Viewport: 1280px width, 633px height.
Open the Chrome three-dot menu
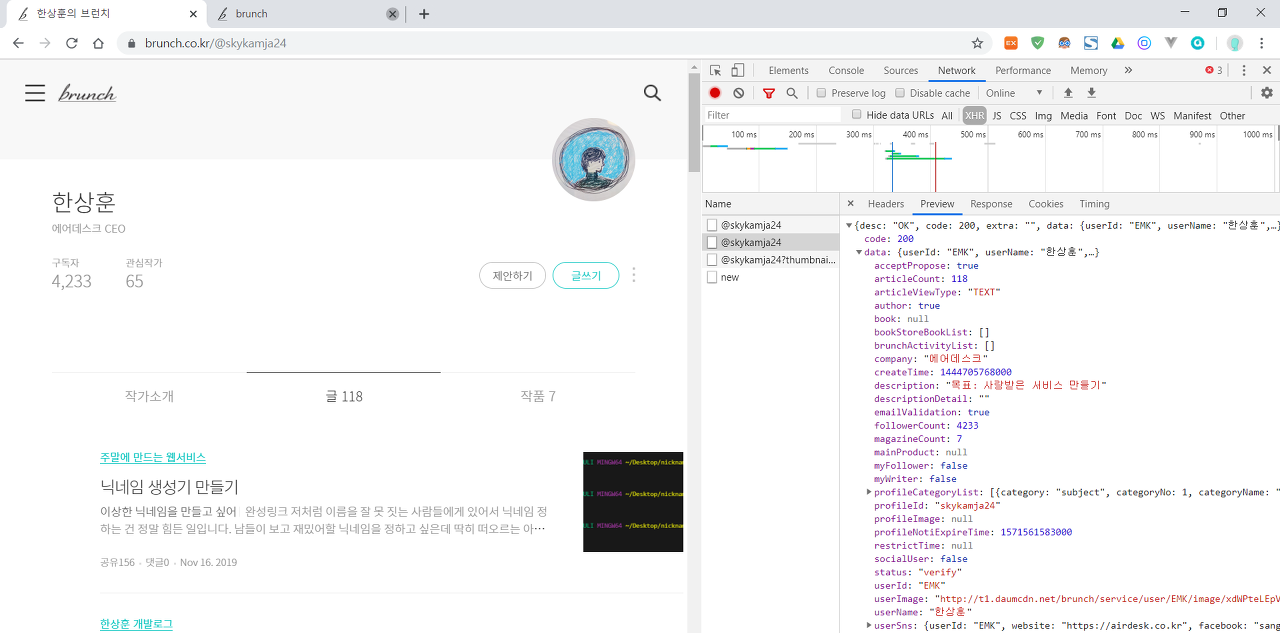(1263, 43)
